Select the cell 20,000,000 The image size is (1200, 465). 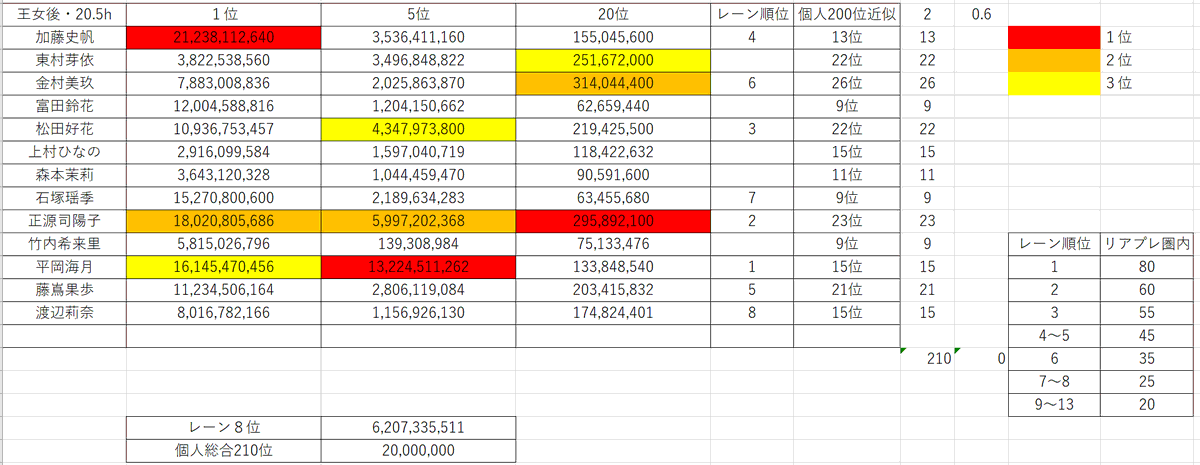point(418,451)
